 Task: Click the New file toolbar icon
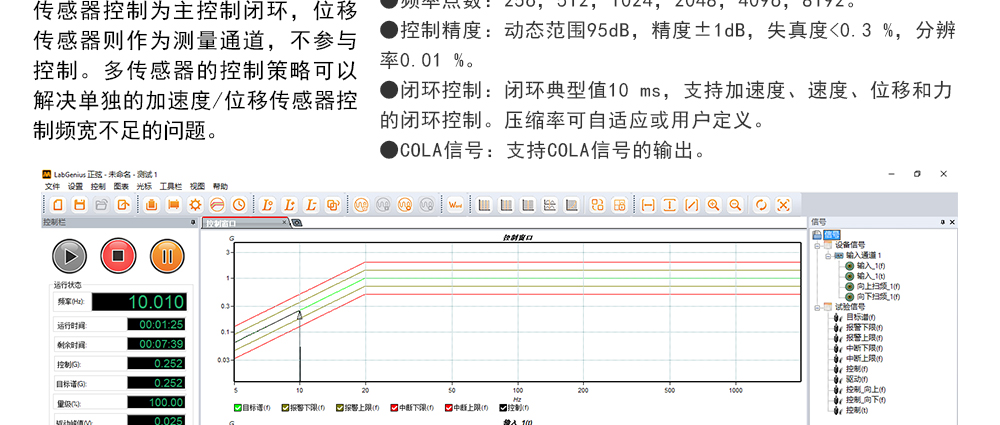point(57,204)
